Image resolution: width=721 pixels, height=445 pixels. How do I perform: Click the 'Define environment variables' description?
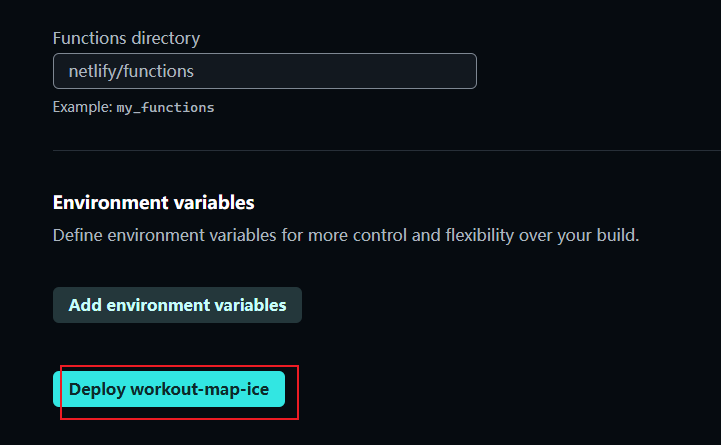pyautogui.click(x=346, y=235)
